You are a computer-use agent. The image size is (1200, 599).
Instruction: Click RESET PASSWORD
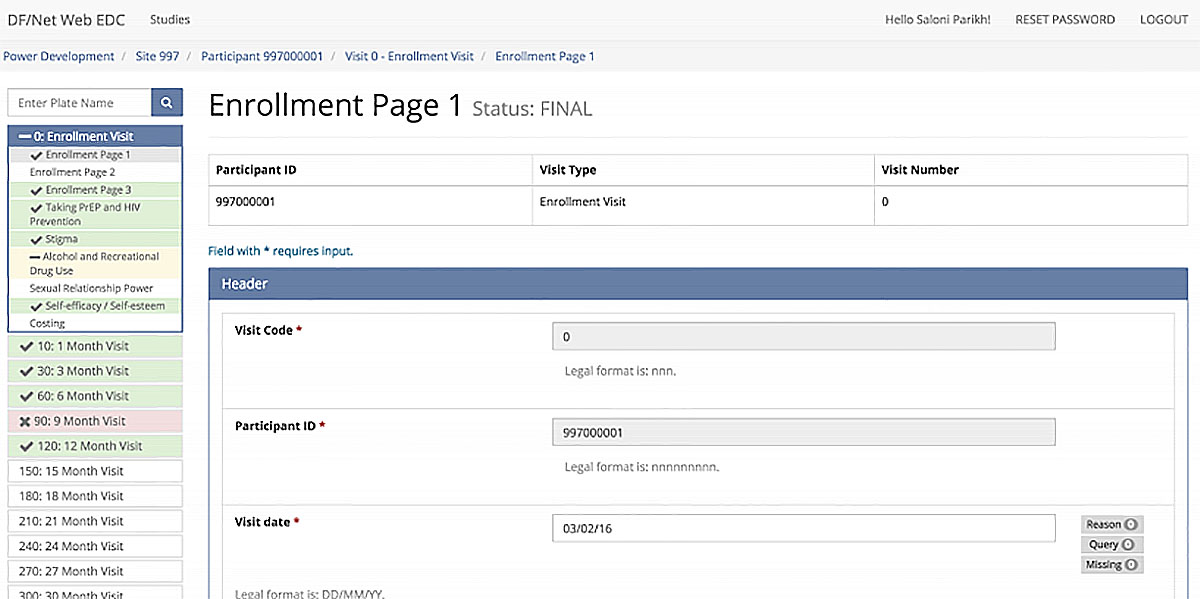1064,19
